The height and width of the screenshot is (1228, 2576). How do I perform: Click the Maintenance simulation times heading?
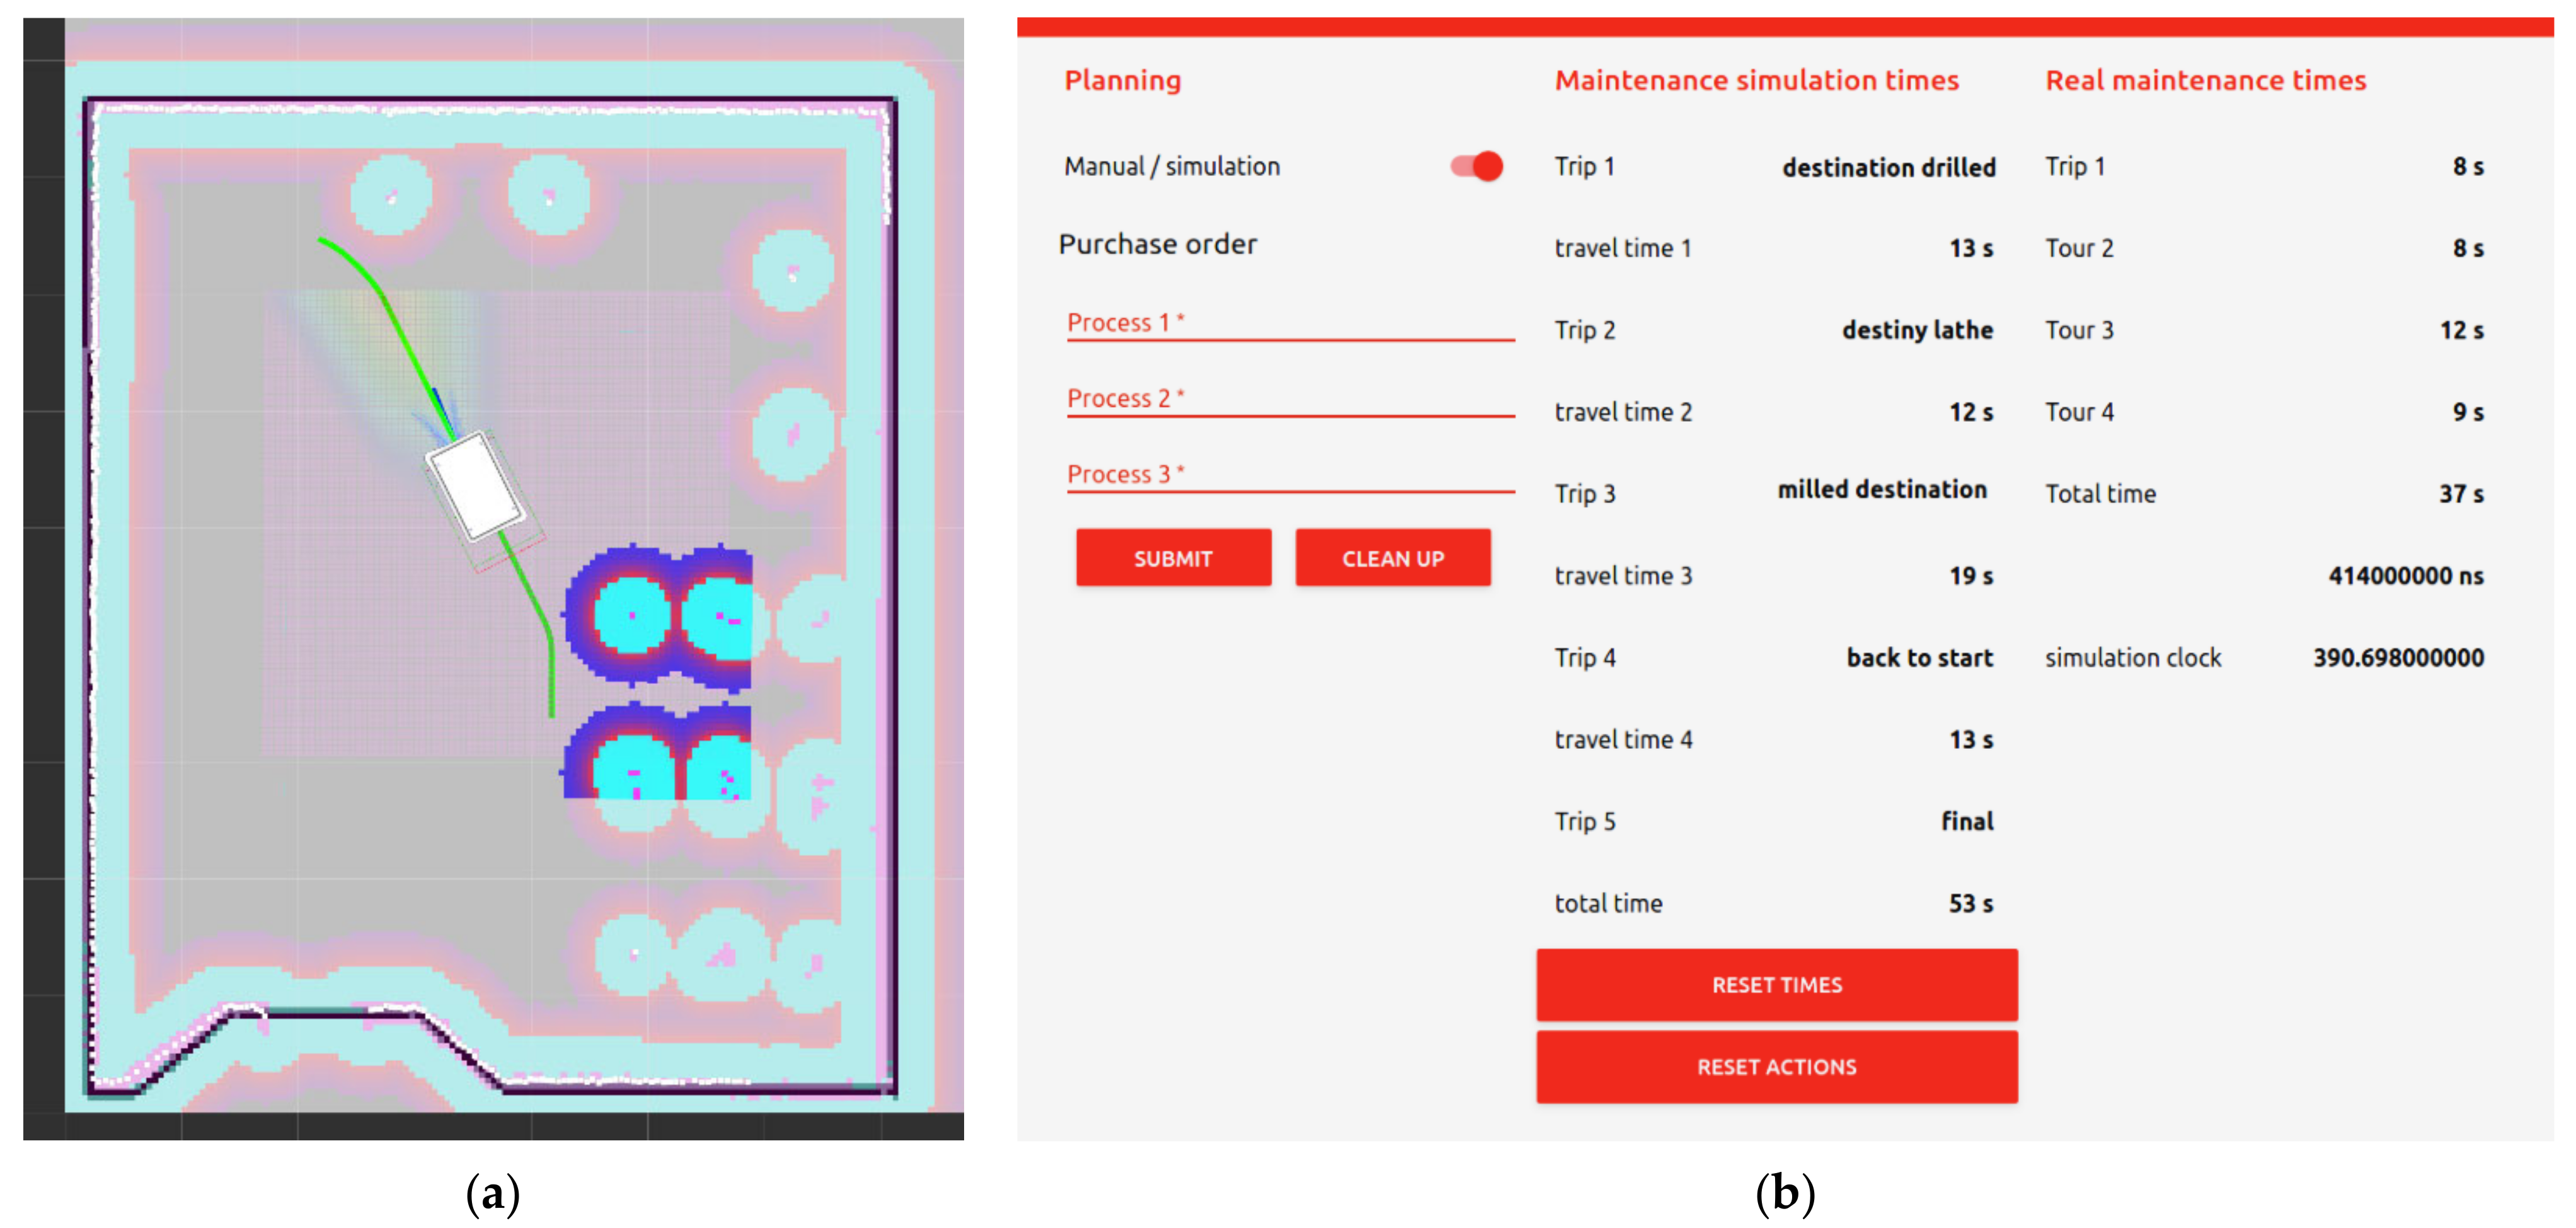(1756, 80)
